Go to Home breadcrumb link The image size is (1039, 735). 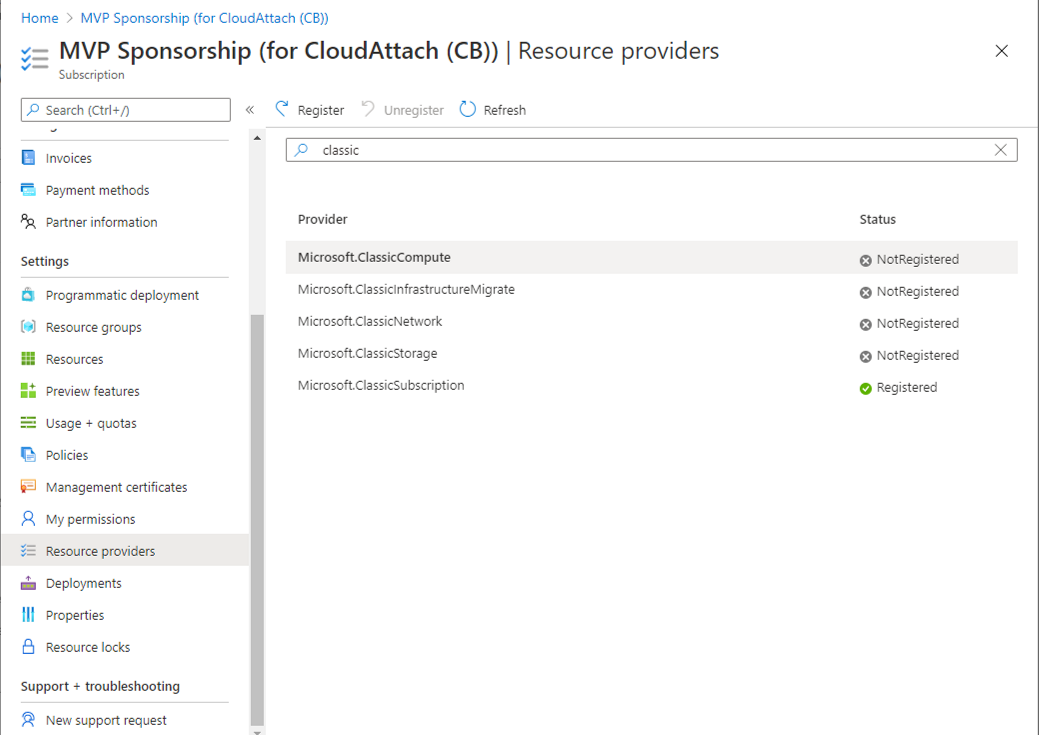coord(40,18)
